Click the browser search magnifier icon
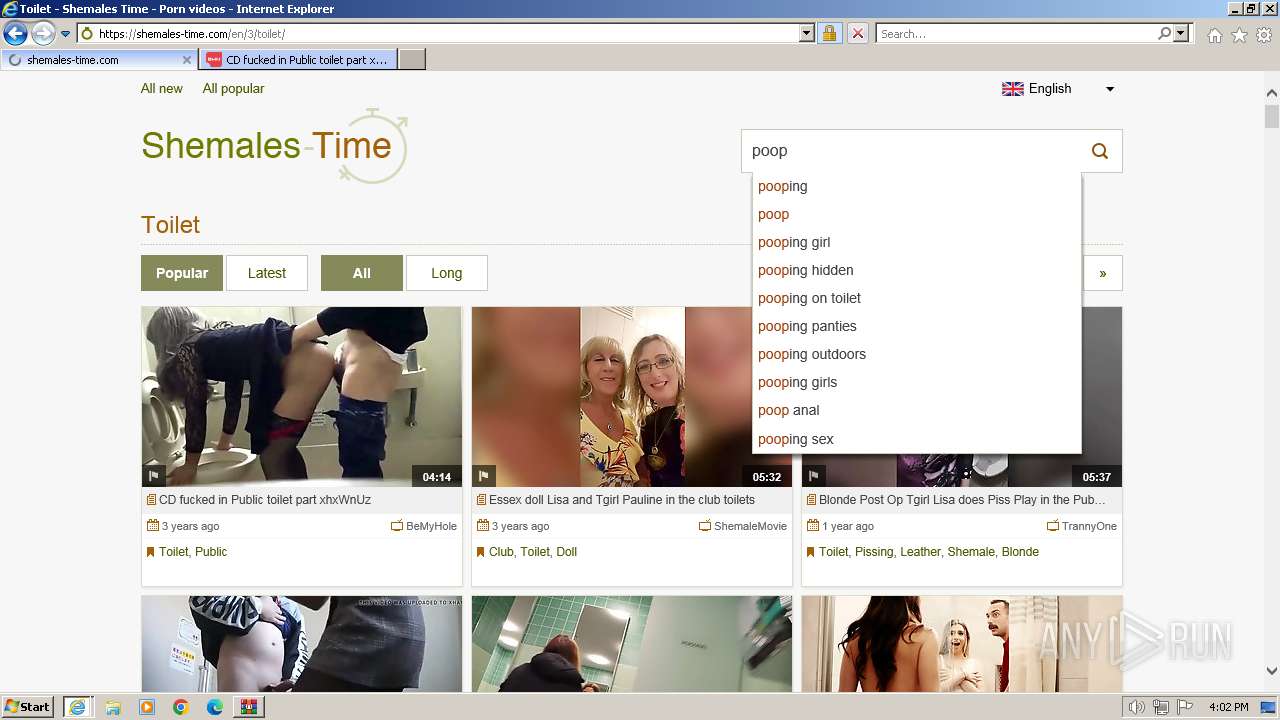Screen dimensions: 1280x720 tap(1164, 34)
